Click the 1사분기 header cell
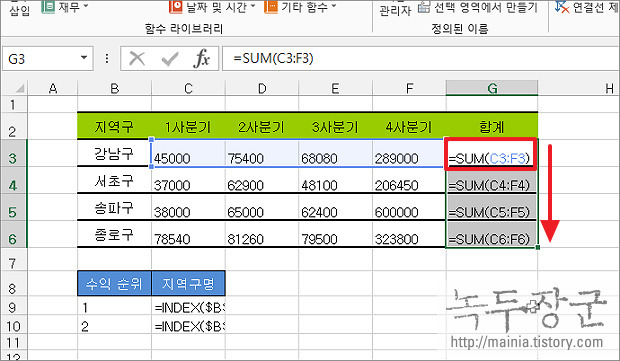Image resolution: width=620 pixels, height=361 pixels. (x=188, y=126)
